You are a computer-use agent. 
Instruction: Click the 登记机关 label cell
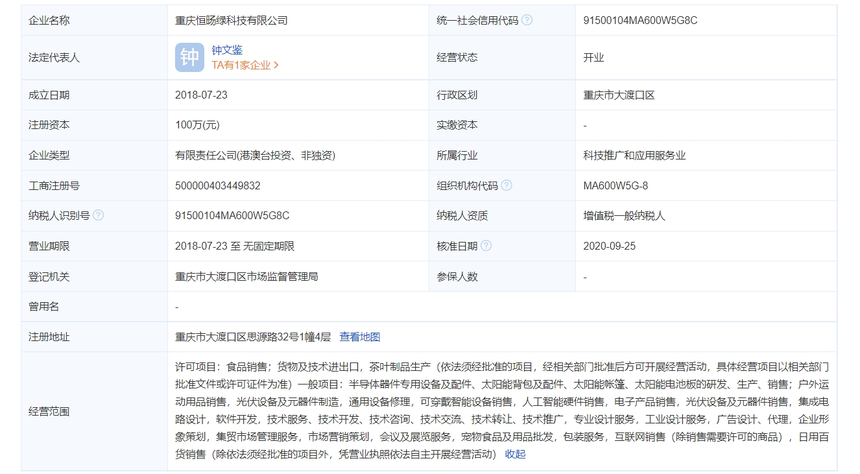pos(94,276)
